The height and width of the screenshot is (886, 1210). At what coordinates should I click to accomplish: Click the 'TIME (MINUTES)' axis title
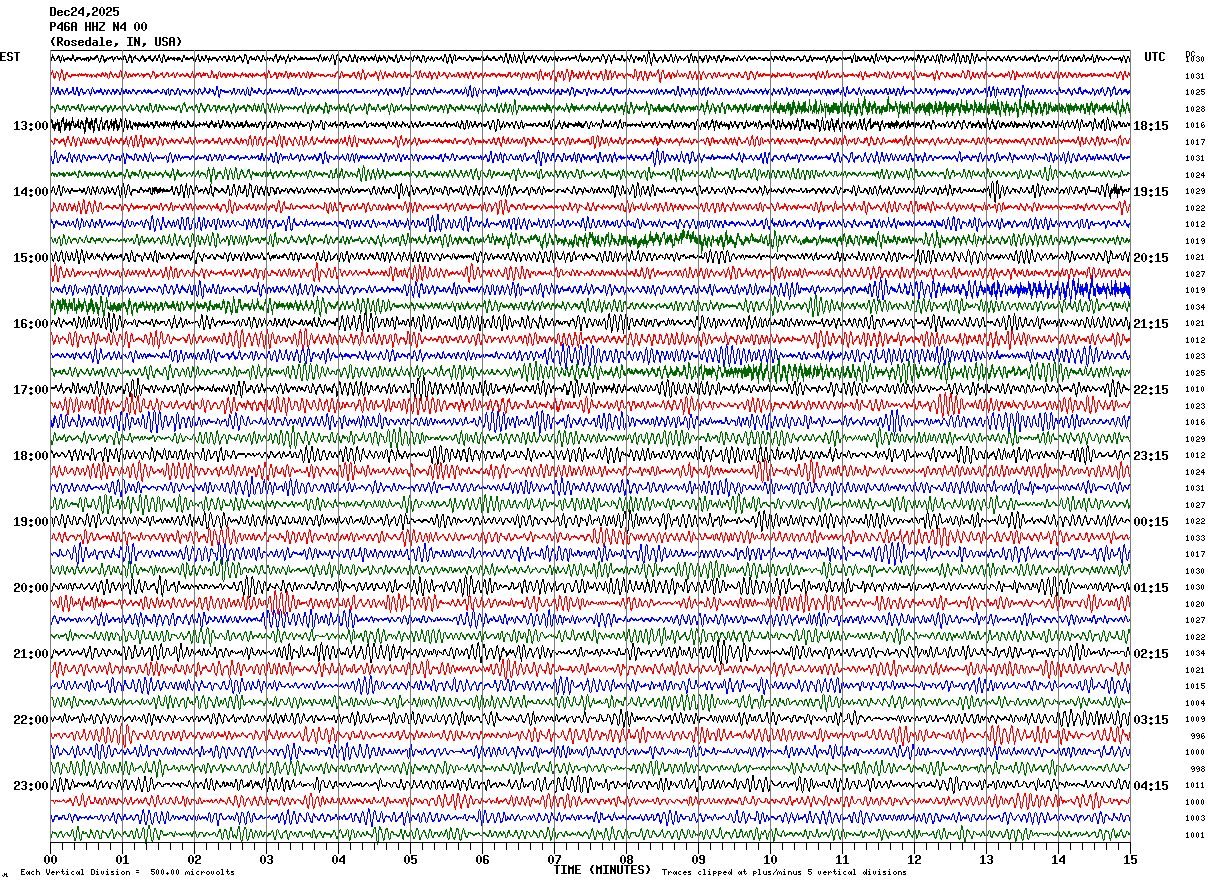pos(602,870)
